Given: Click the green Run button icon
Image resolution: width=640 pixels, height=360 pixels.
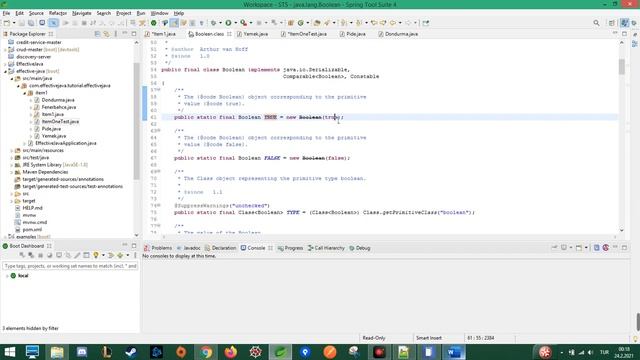Looking at the screenshot, I should pyautogui.click(x=228, y=23).
